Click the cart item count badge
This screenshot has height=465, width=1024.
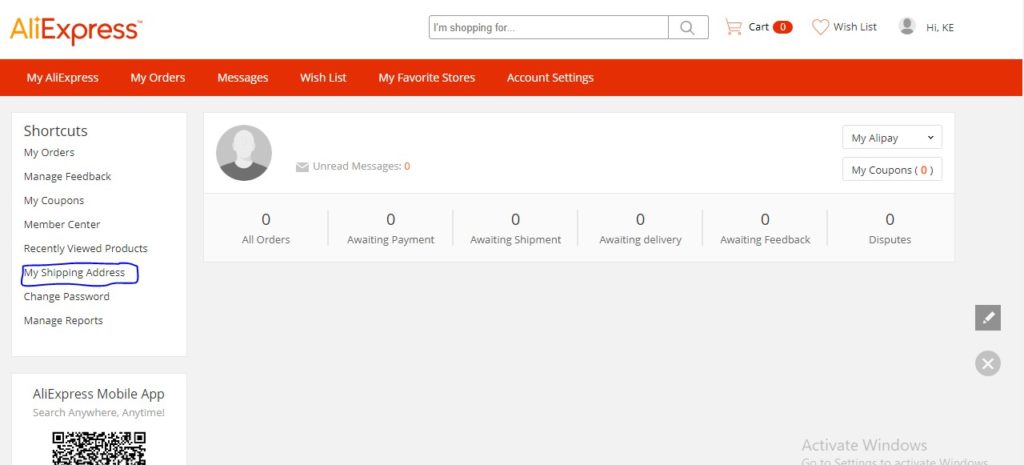(x=782, y=27)
